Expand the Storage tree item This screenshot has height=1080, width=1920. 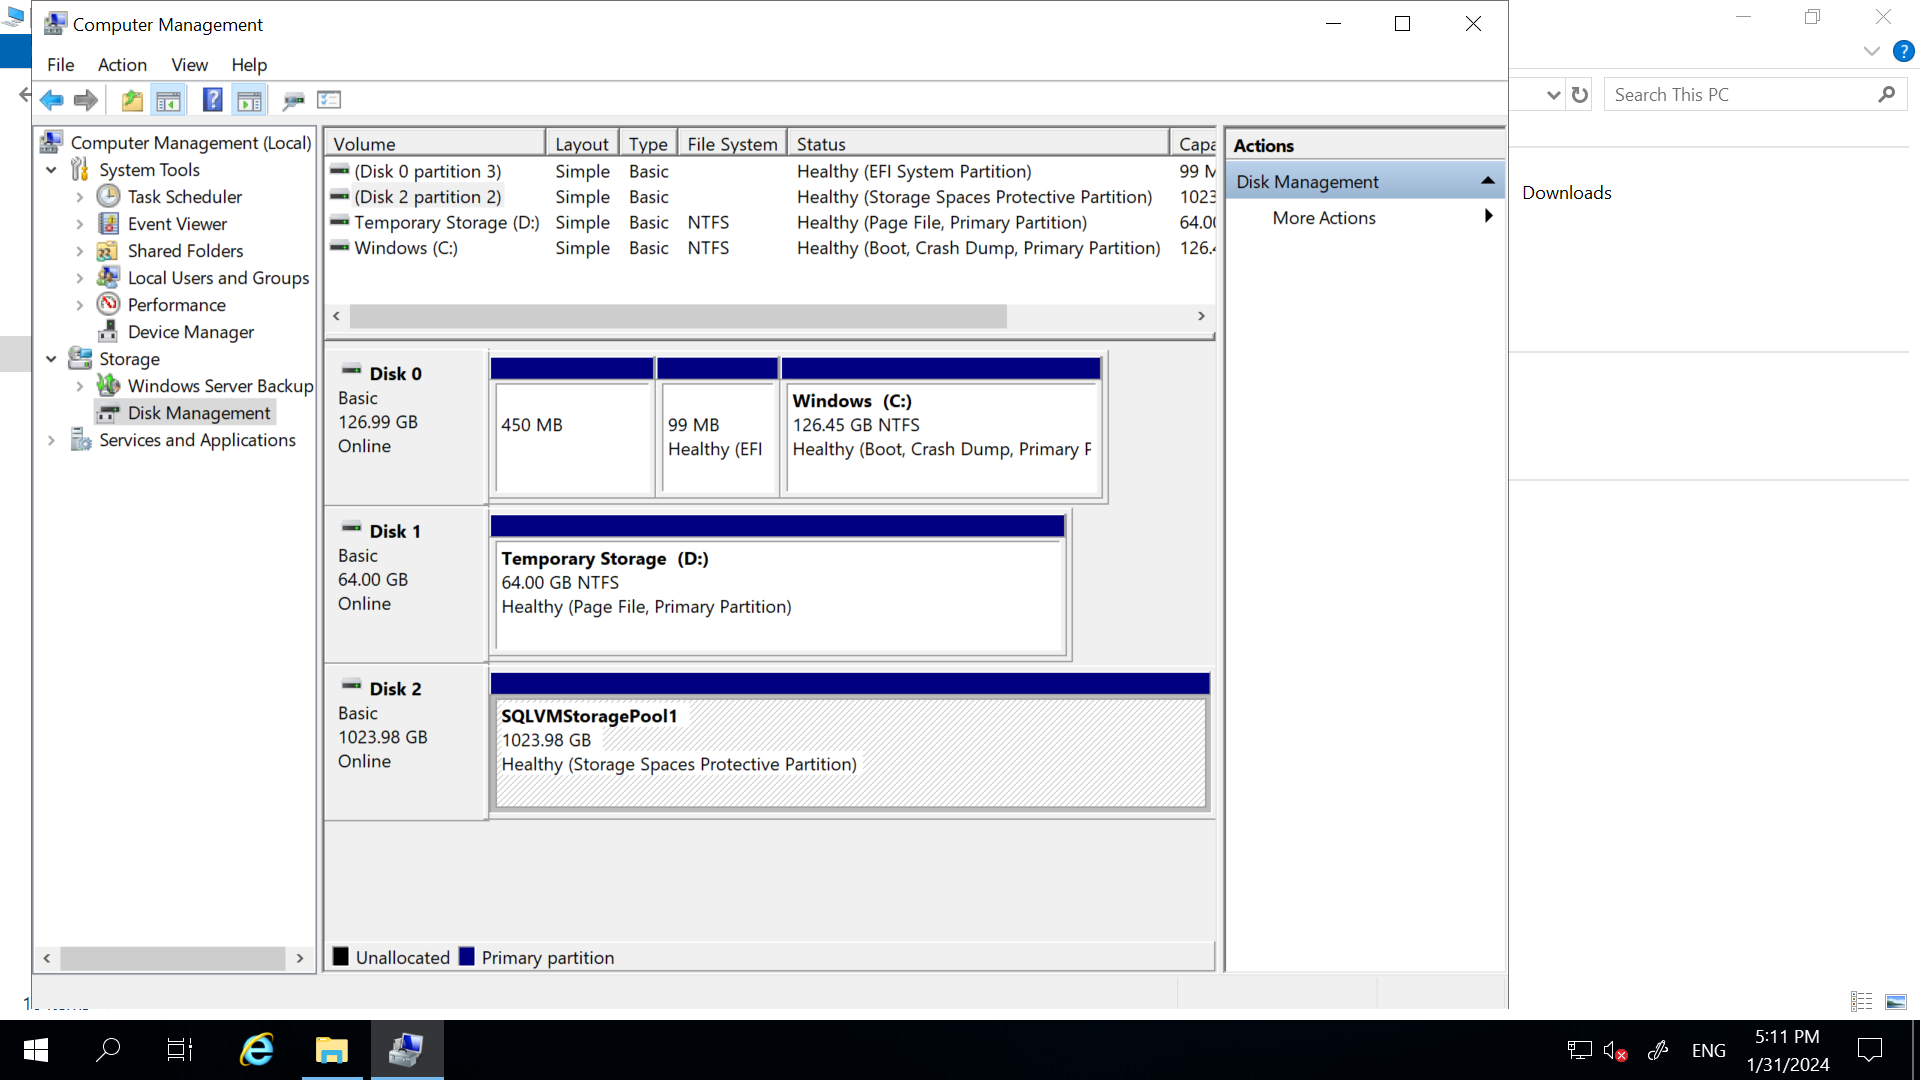(49, 359)
